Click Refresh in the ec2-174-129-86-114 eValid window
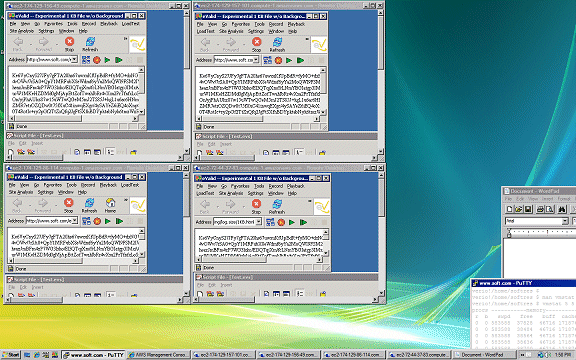Viewport: 576px width, 360px height. pos(89,205)
